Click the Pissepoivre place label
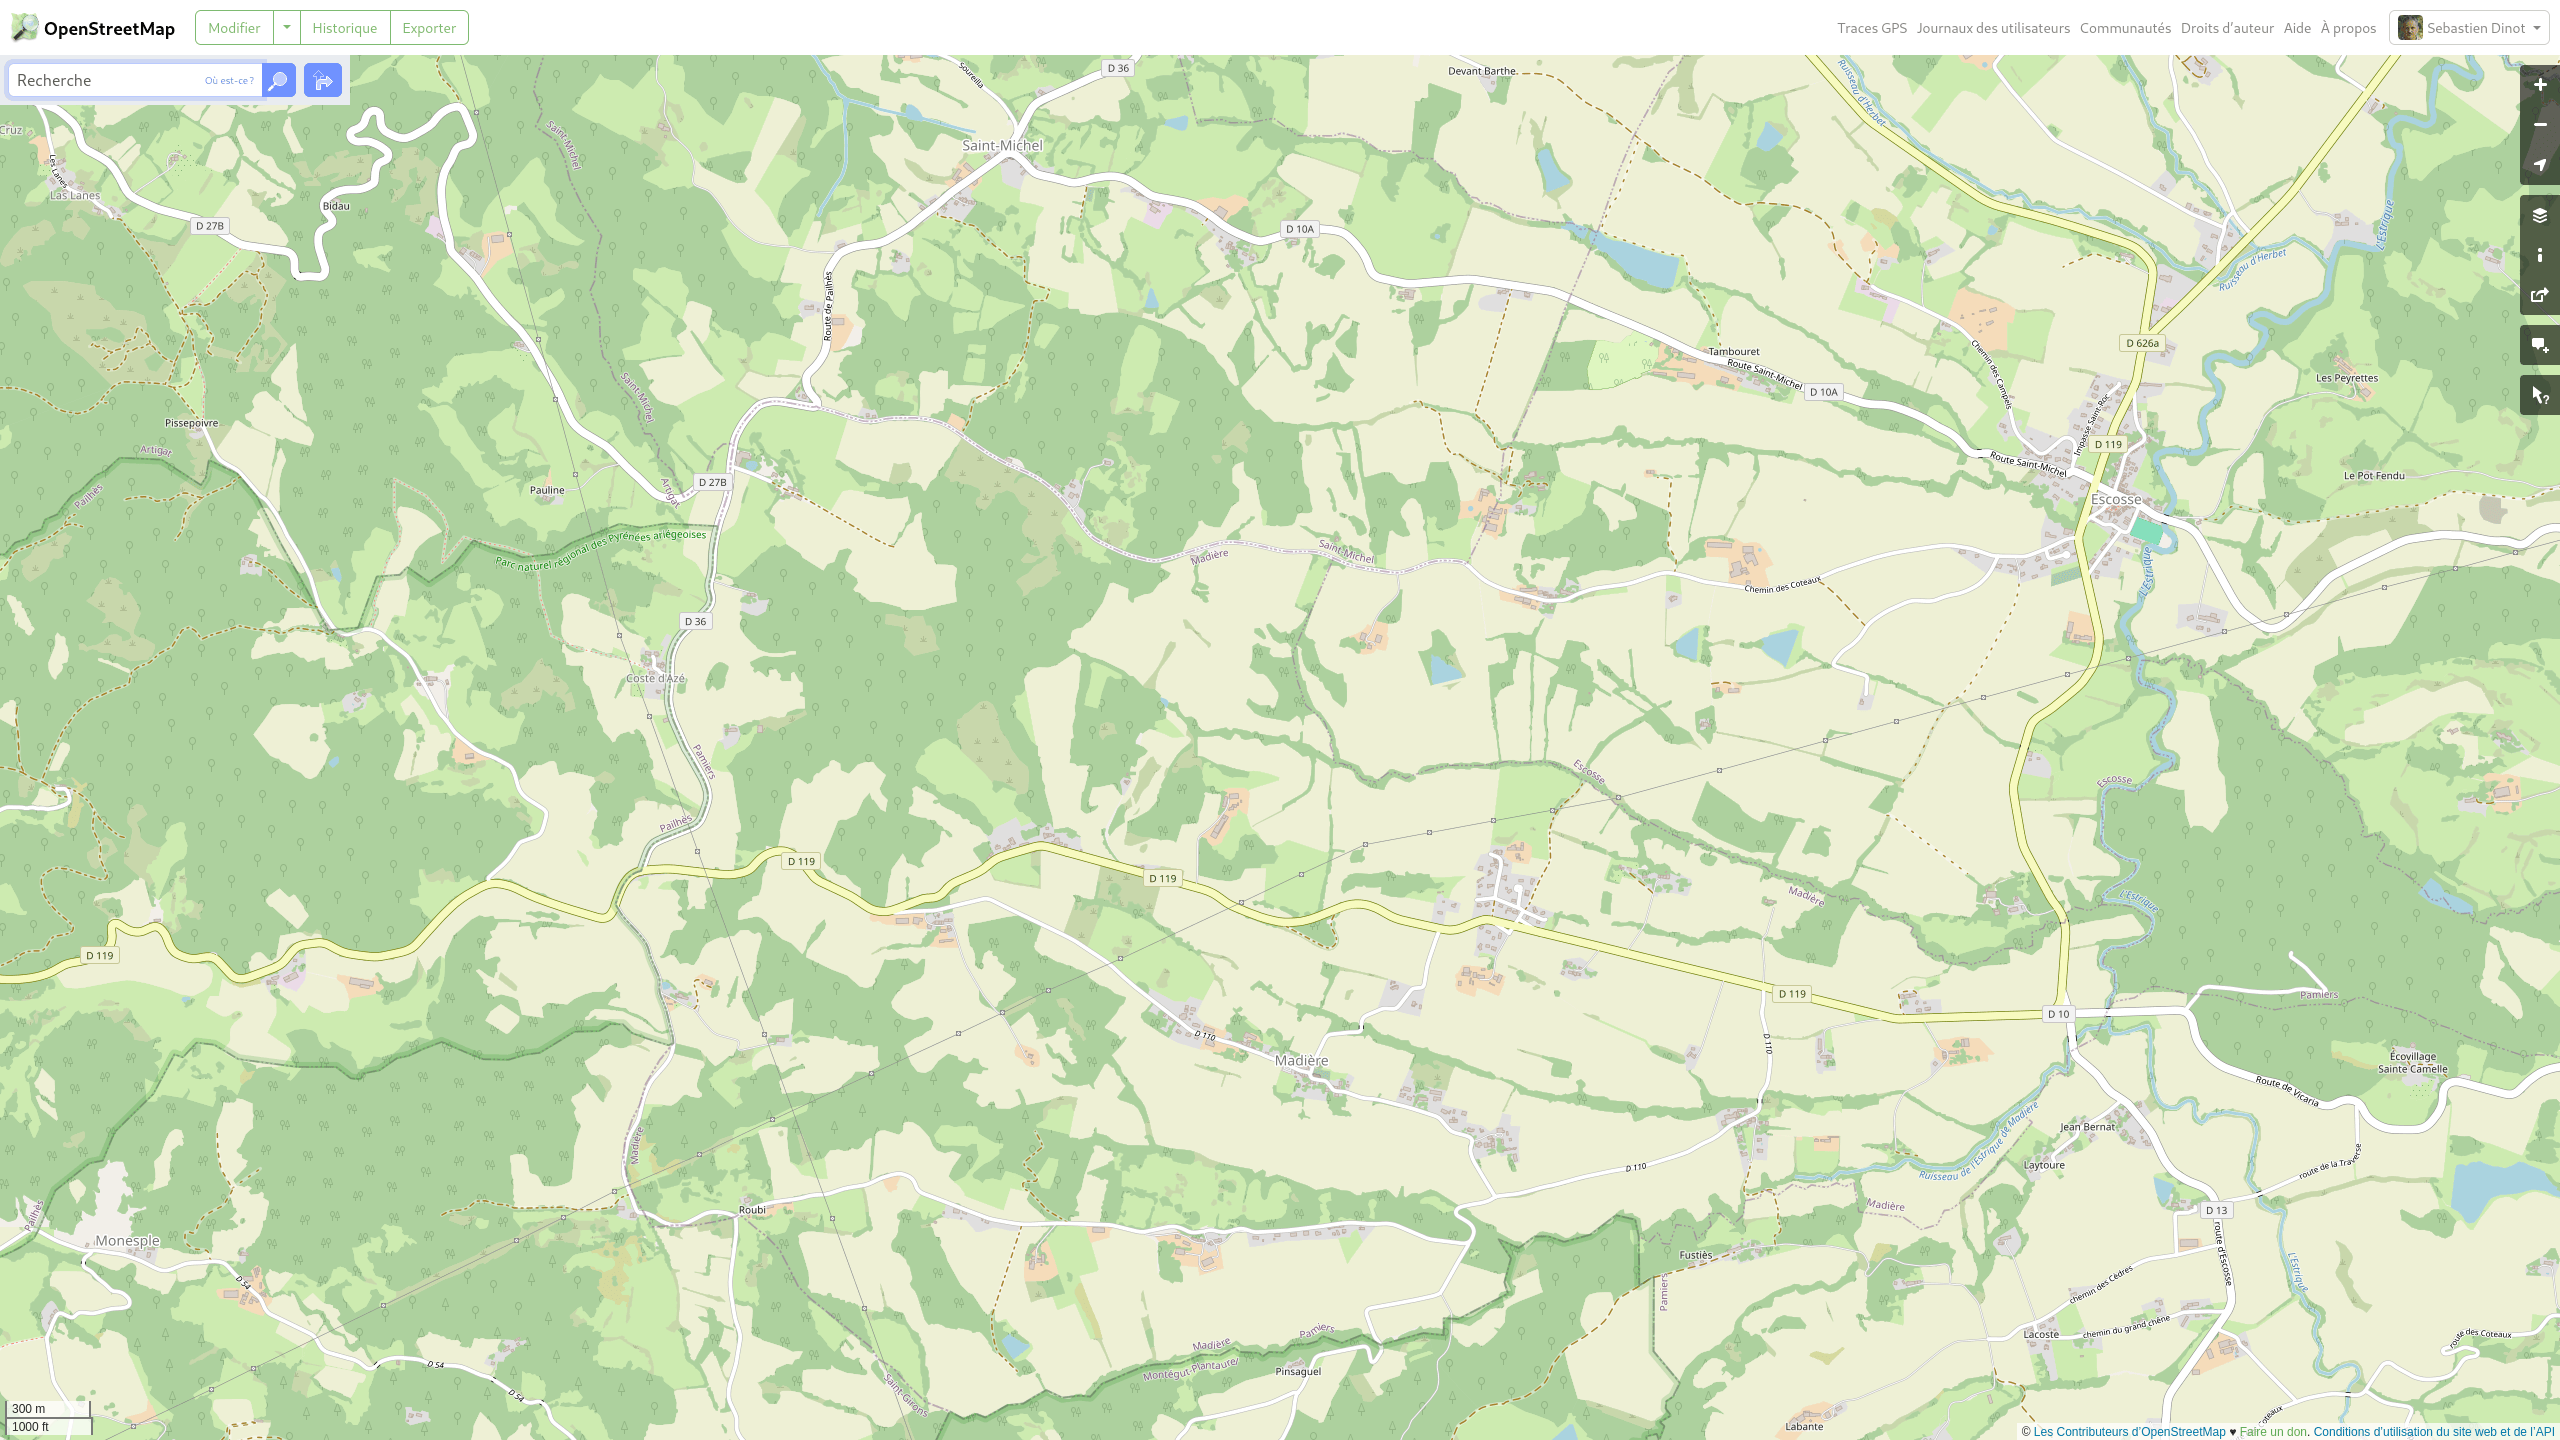 click(x=191, y=423)
